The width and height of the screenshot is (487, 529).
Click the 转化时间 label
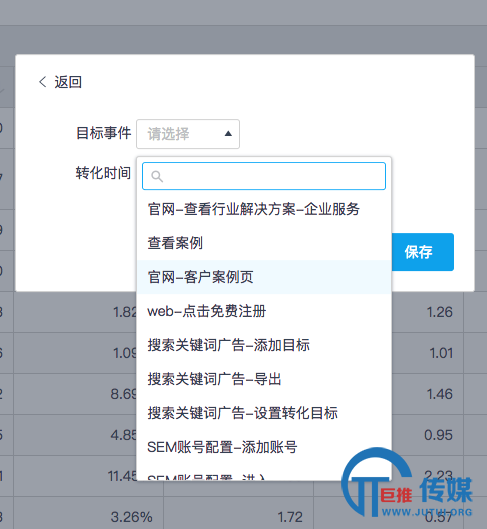[103, 173]
